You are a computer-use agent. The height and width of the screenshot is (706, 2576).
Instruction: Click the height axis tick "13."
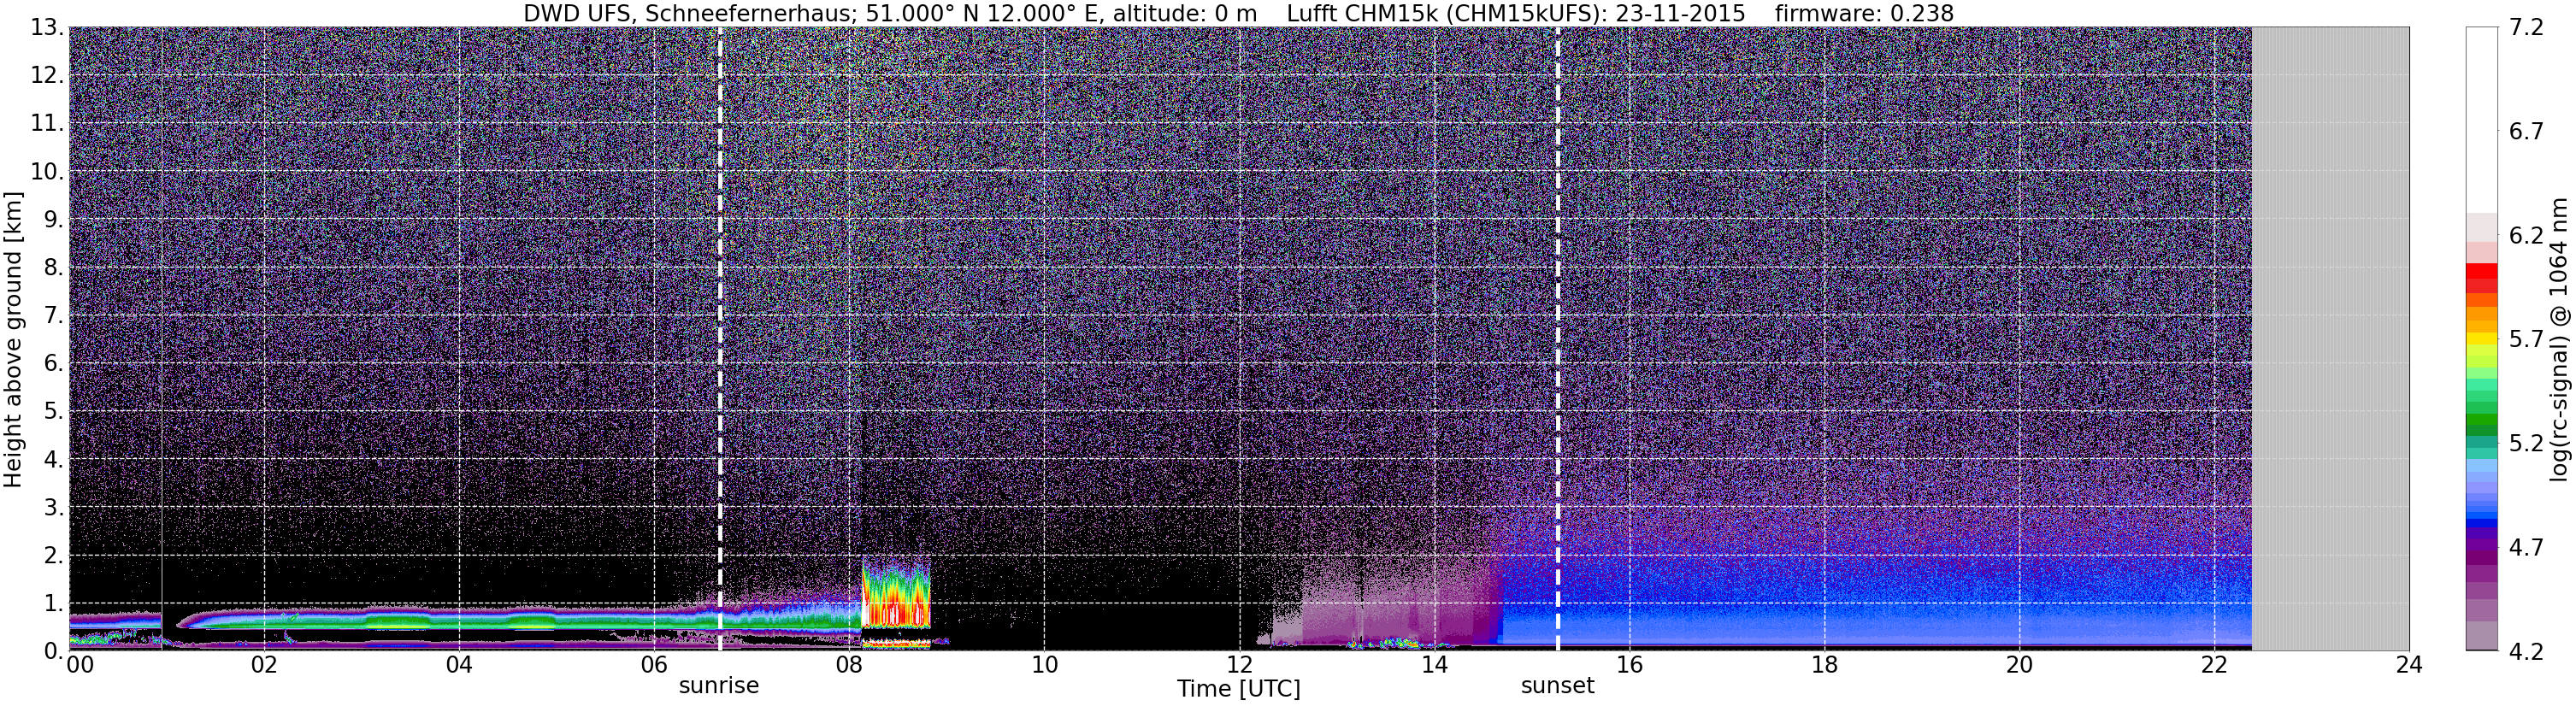point(47,28)
